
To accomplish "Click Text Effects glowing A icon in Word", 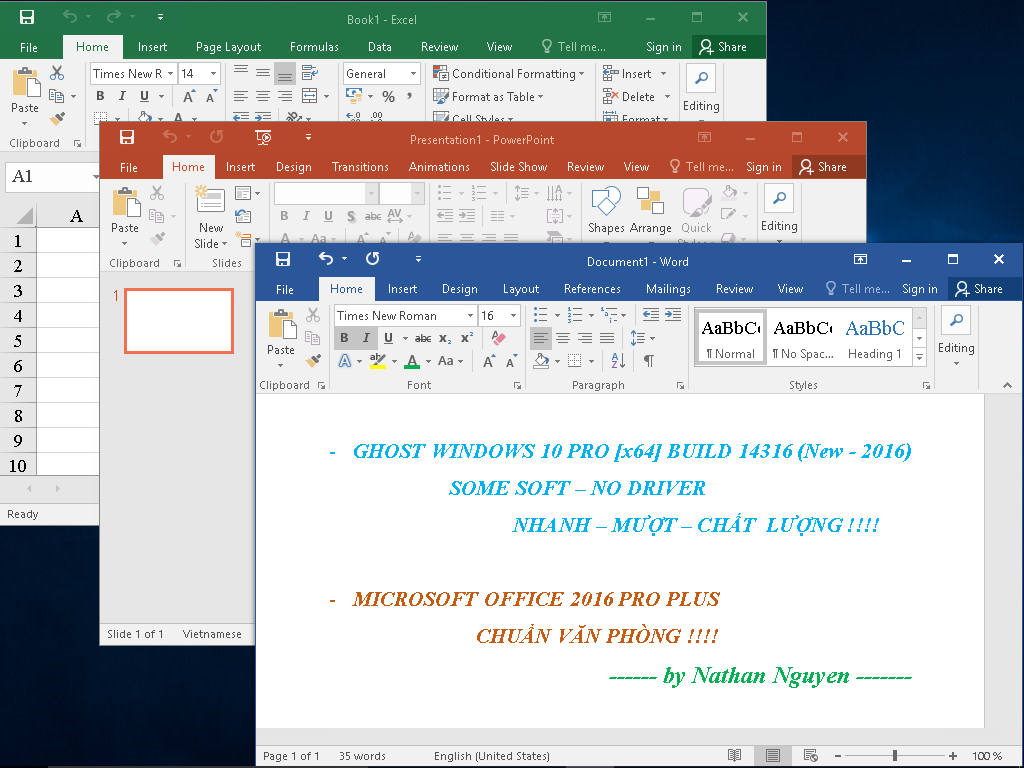I will pos(345,360).
